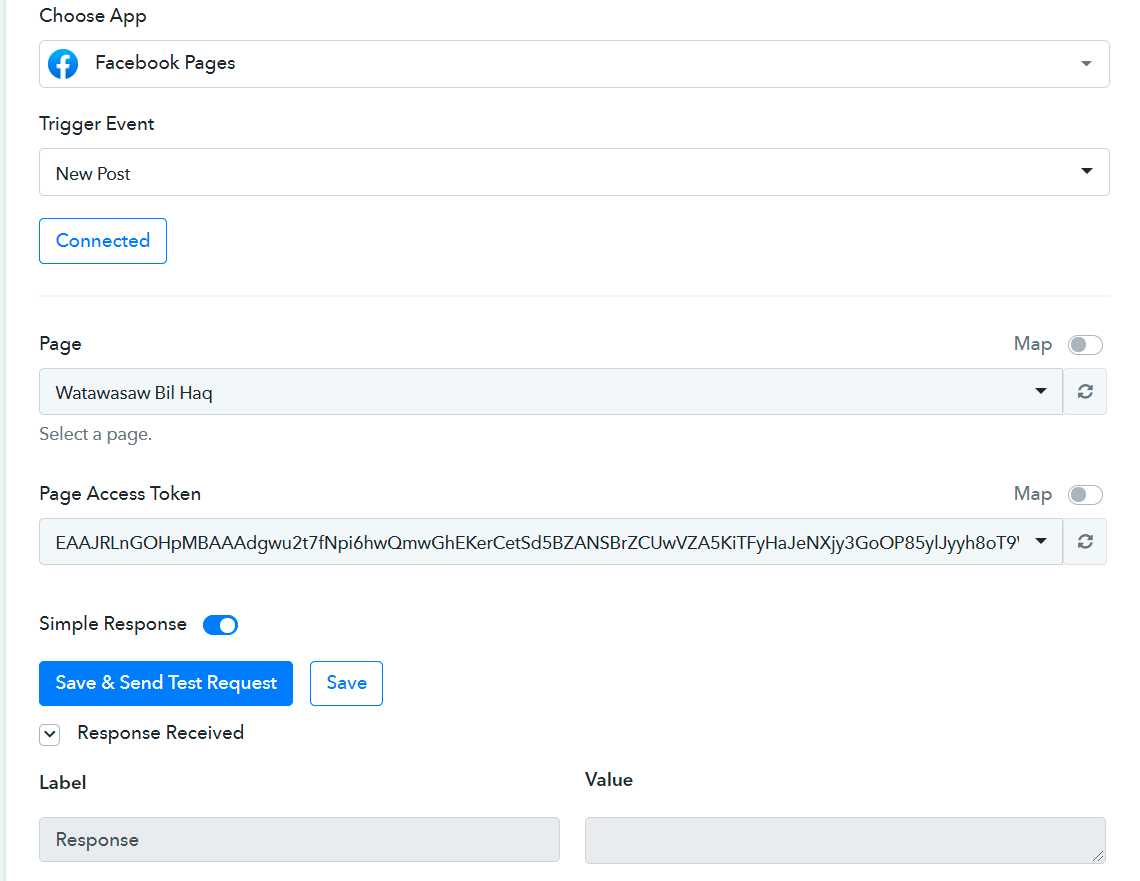
Task: Toggle the Map switch for Page Access Token
Action: click(x=1085, y=495)
